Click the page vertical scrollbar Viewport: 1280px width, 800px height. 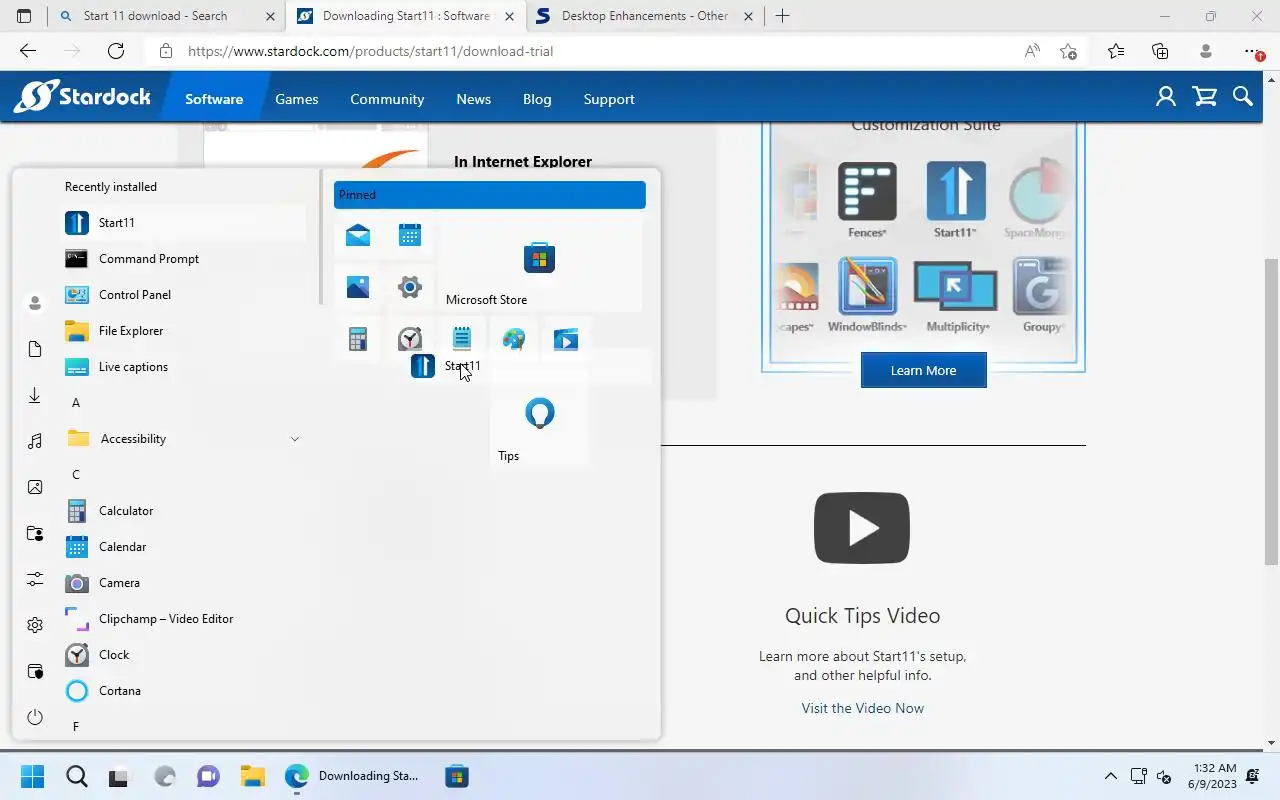coord(1272,411)
